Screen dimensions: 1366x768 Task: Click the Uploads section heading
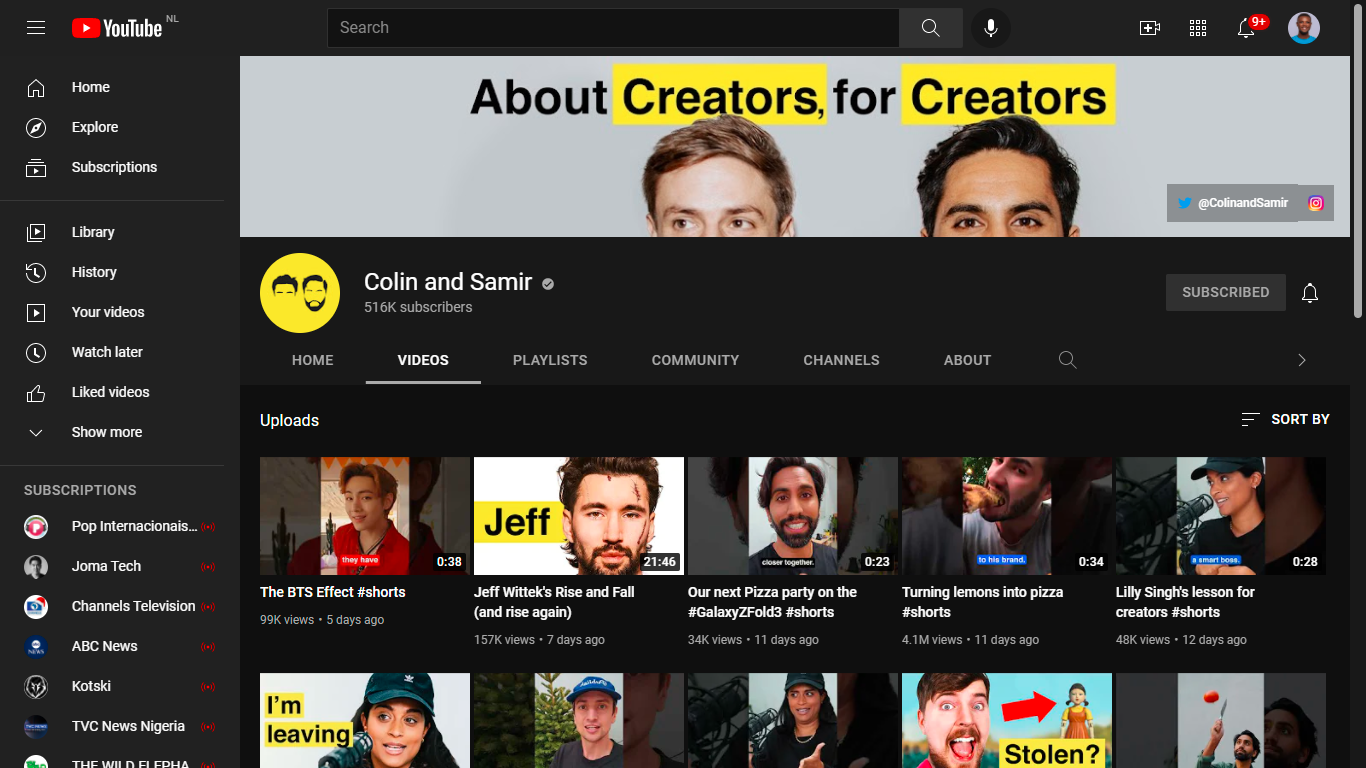290,420
